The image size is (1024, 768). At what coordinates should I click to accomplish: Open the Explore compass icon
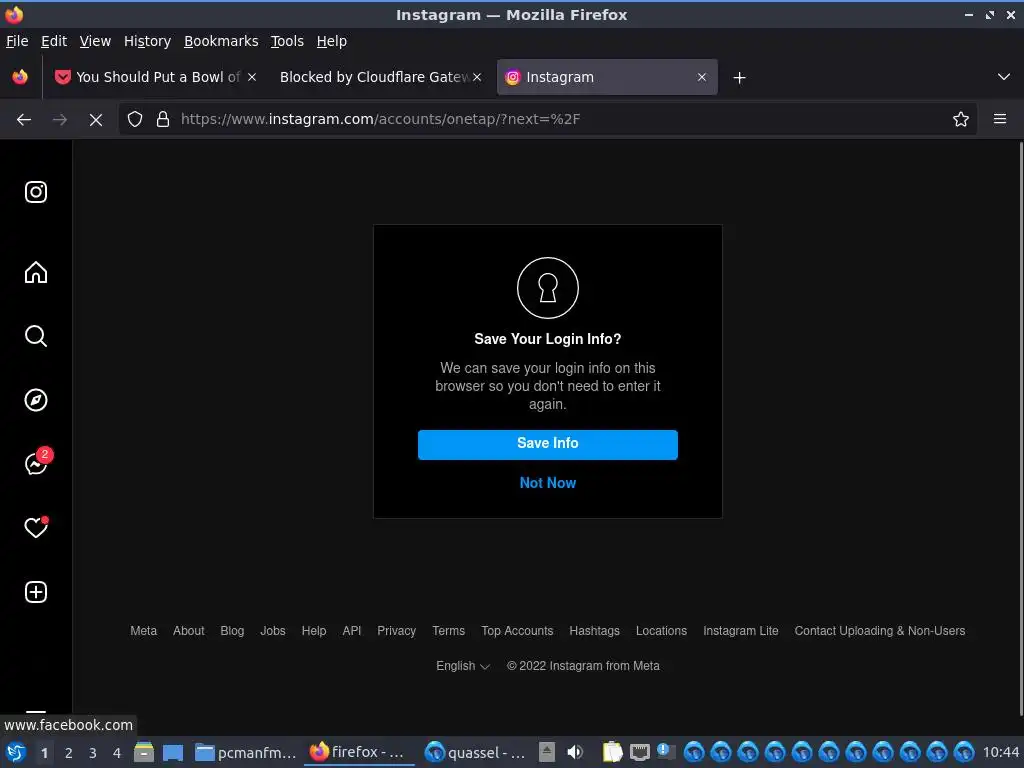click(36, 400)
